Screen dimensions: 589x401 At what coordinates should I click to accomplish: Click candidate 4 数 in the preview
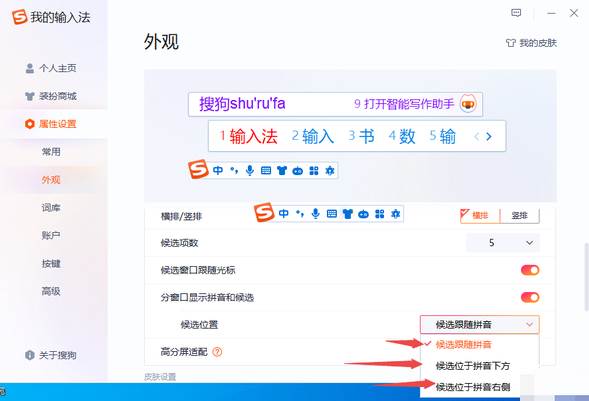(402, 136)
